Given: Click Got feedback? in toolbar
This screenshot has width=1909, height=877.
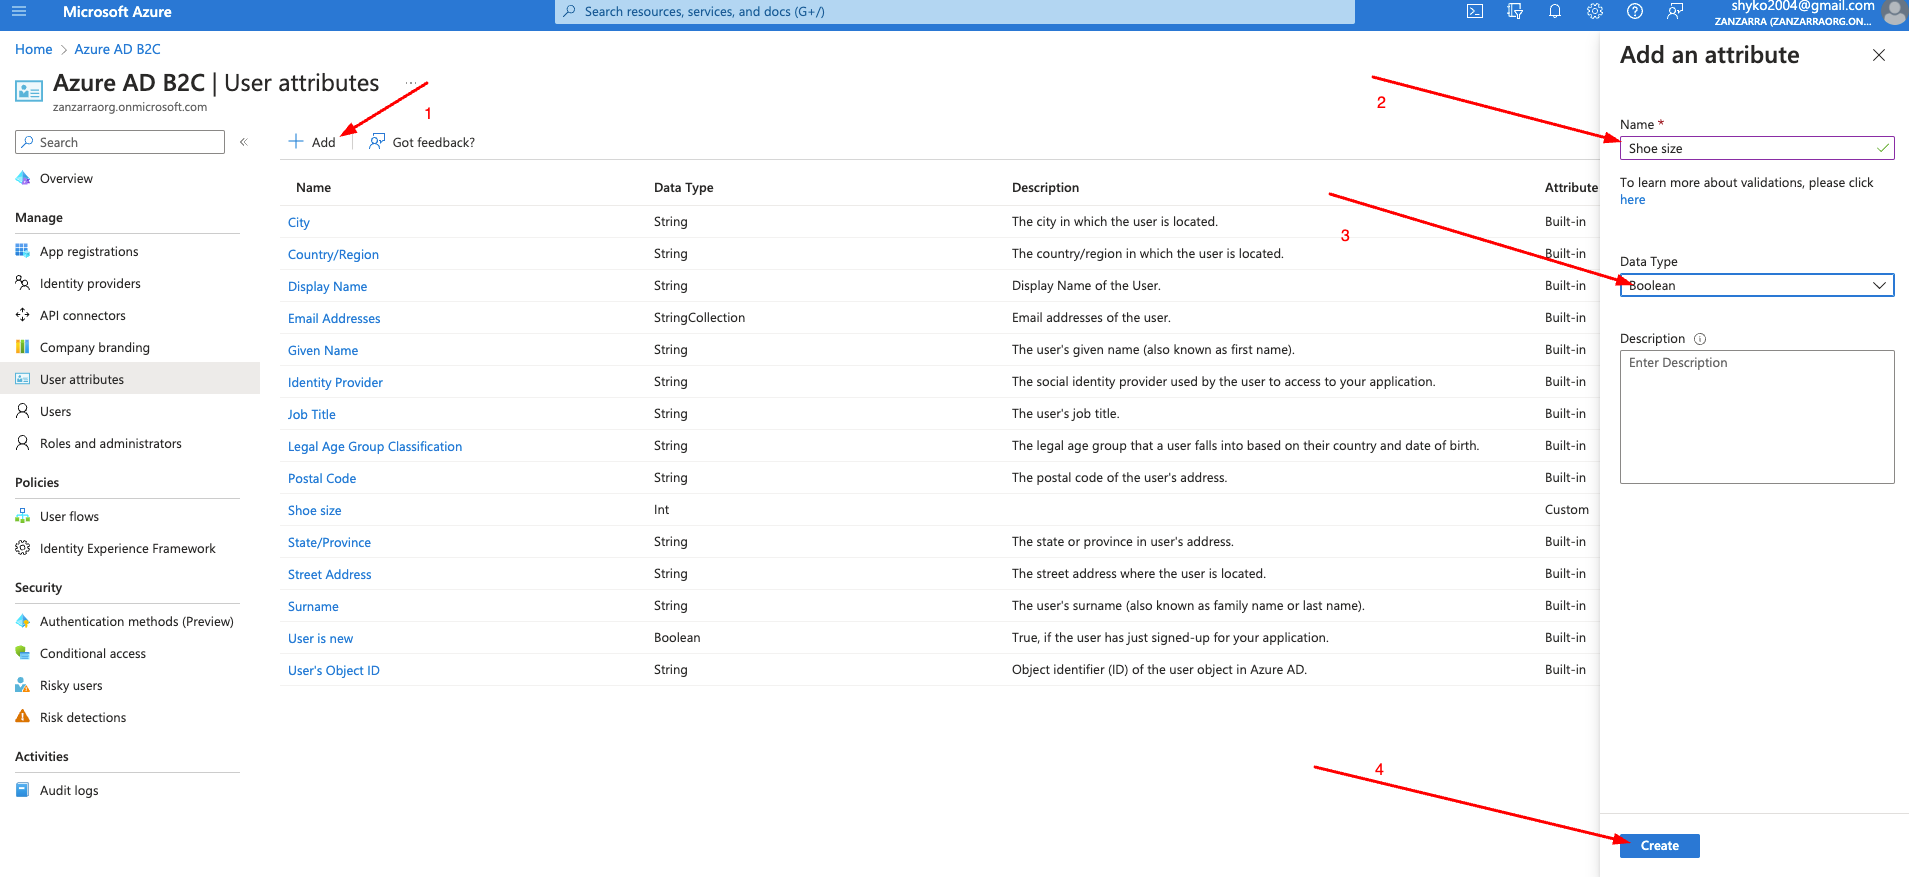Looking at the screenshot, I should [x=422, y=142].
